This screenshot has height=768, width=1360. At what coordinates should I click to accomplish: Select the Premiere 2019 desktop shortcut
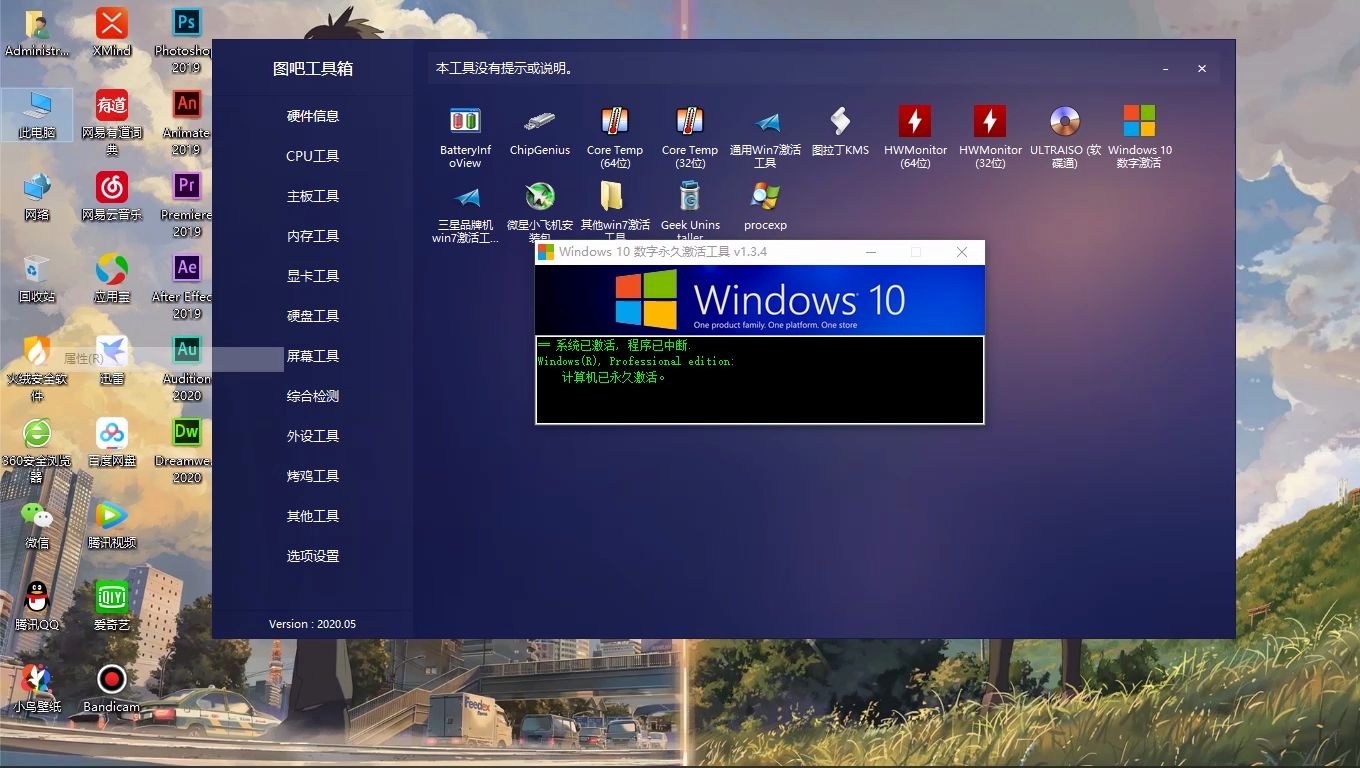[x=186, y=204]
